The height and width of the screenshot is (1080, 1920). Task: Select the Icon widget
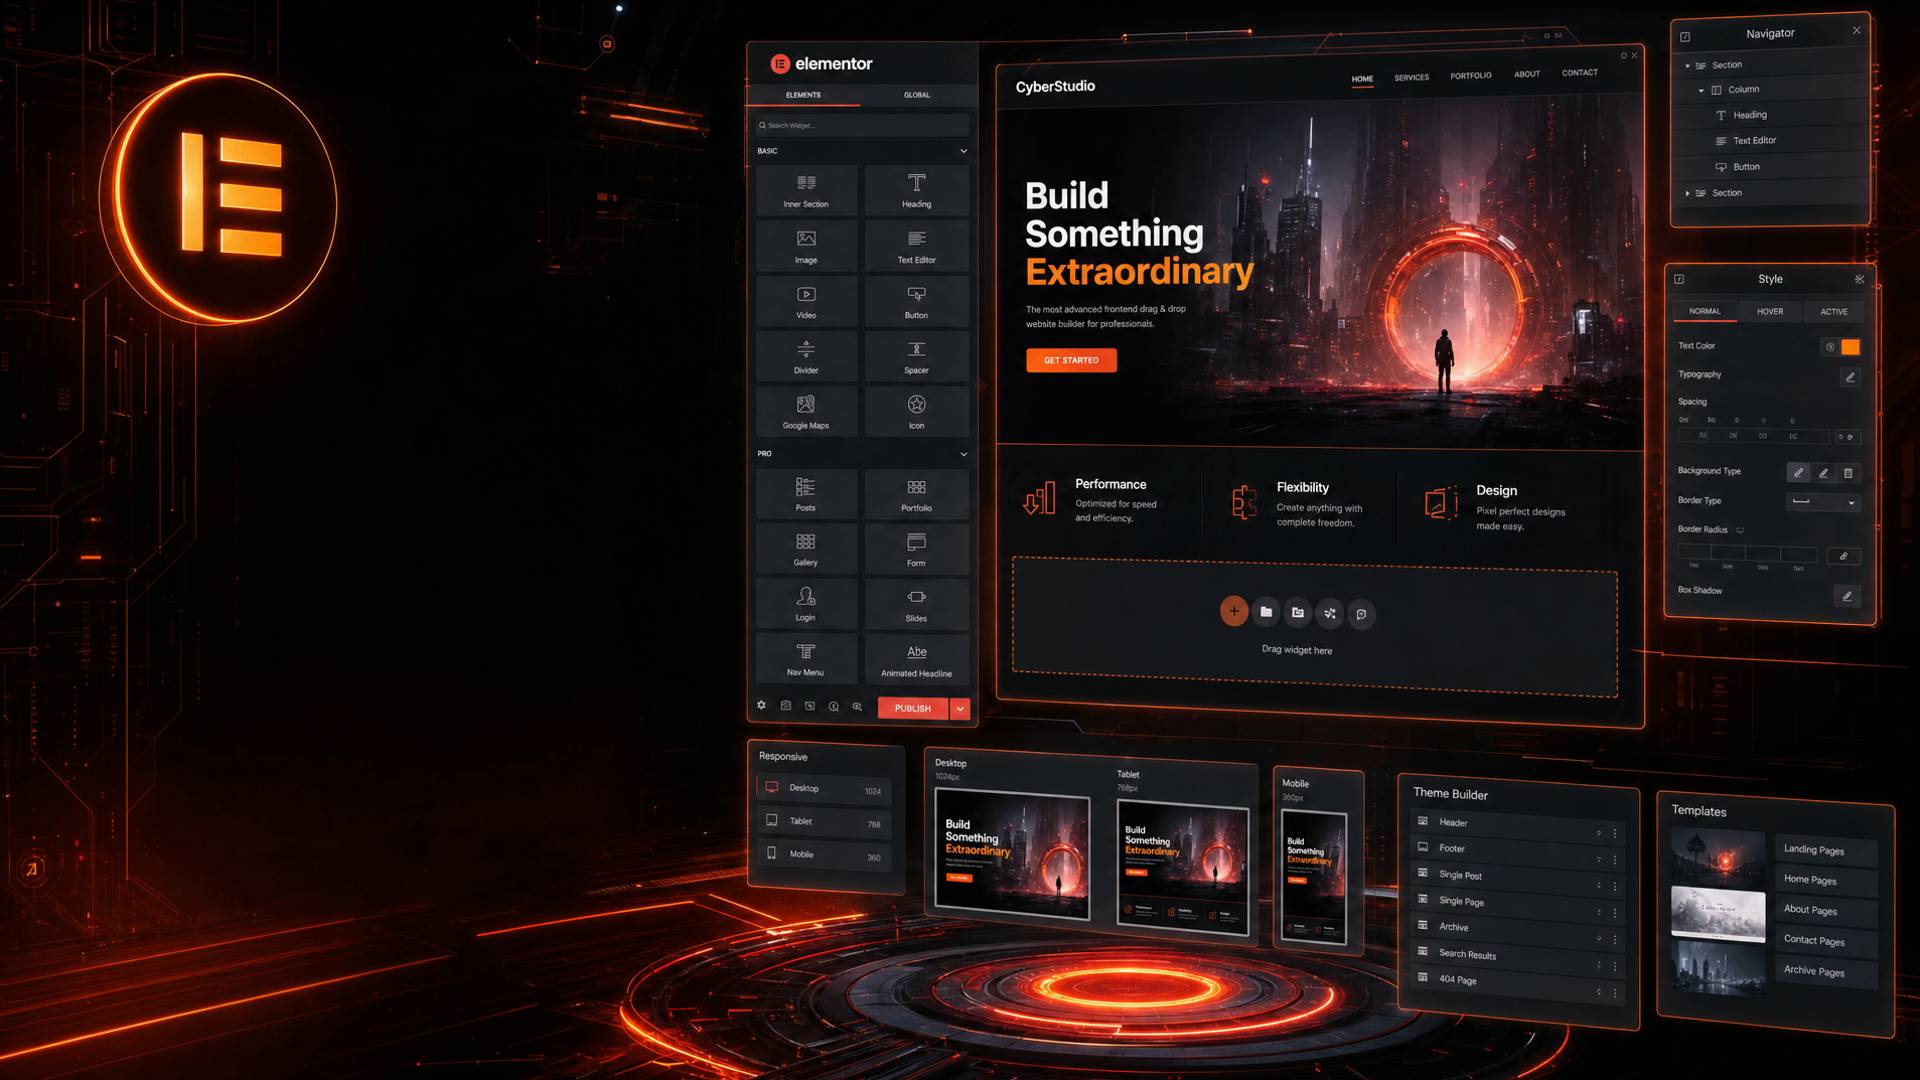pyautogui.click(x=916, y=412)
